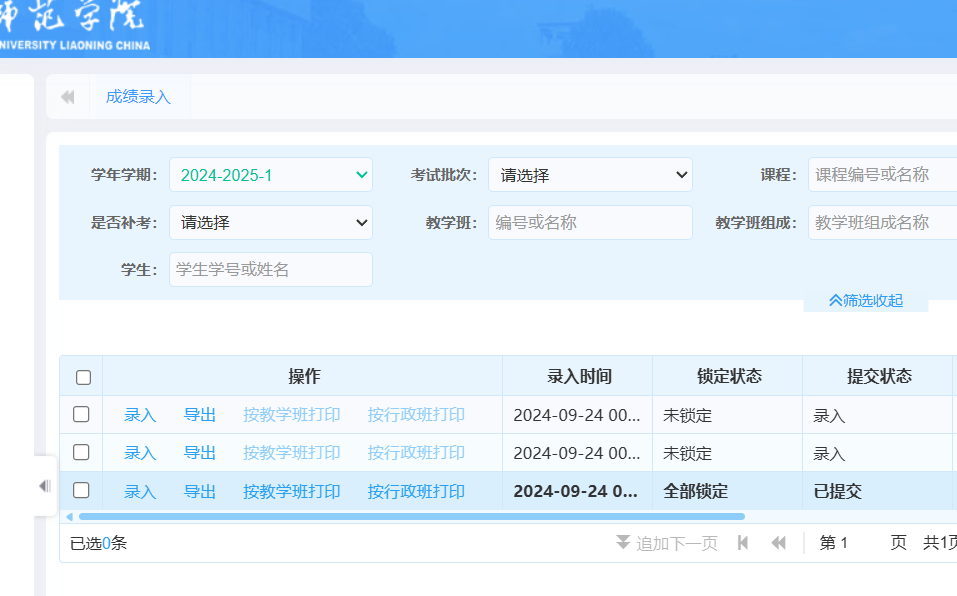The image size is (957, 596).
Task: Click the 追加下一页 append next page control
Action: (x=666, y=543)
